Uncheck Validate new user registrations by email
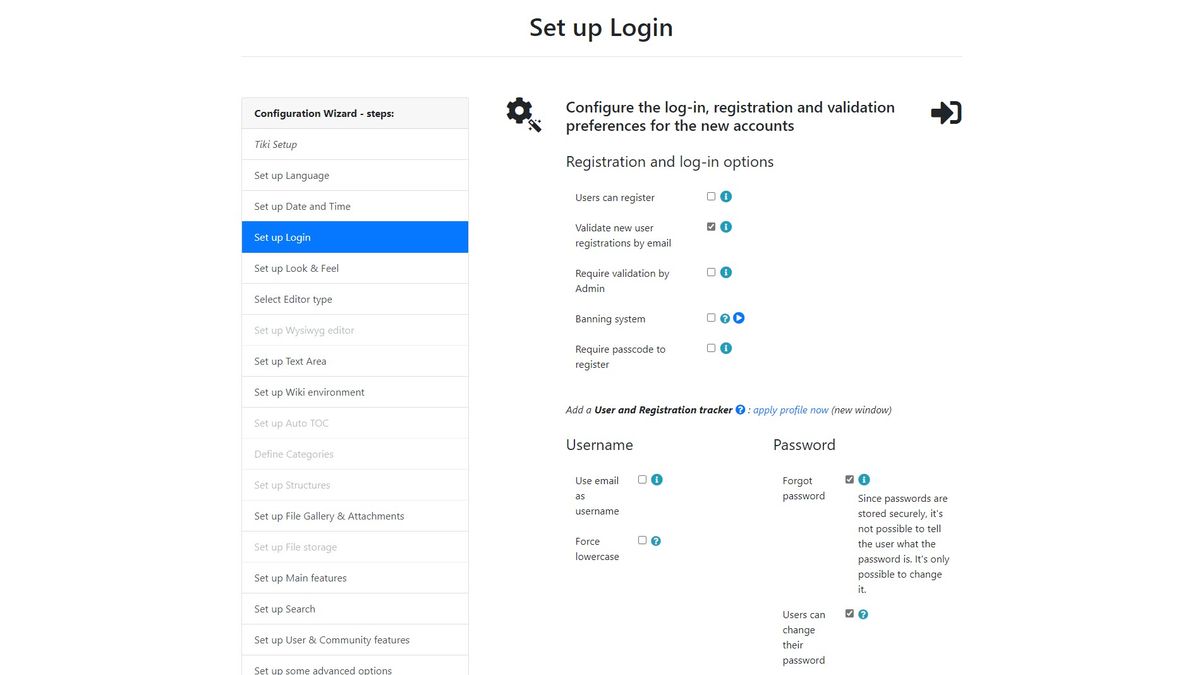 point(711,226)
